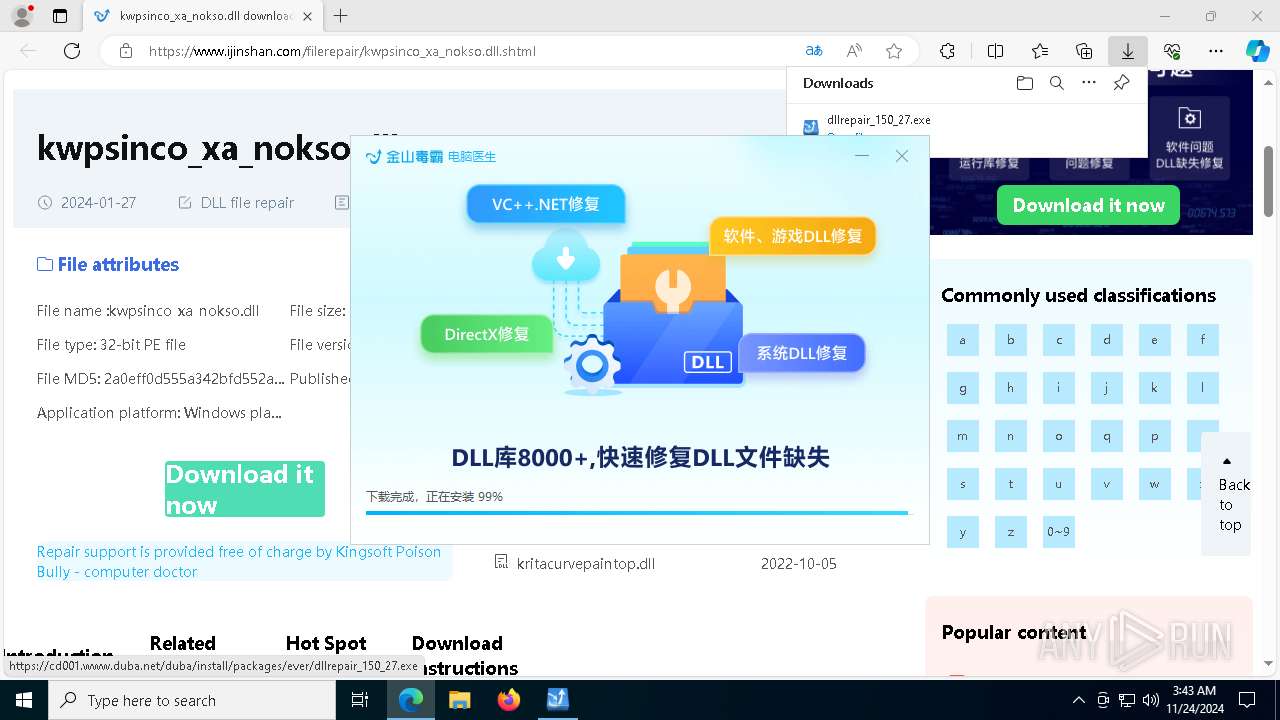Select classification letter g
This screenshot has width=1280, height=720.
pos(963,388)
